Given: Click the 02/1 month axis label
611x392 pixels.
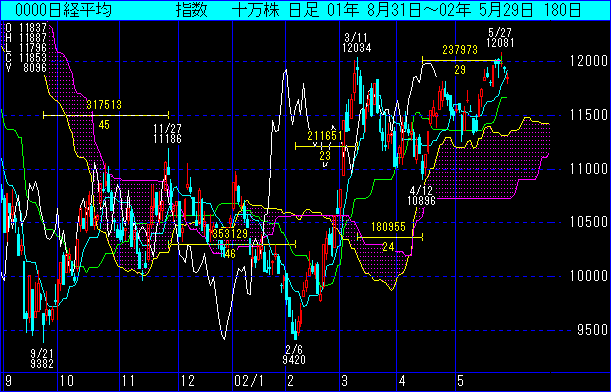Looking at the screenshot, I should (249, 380).
